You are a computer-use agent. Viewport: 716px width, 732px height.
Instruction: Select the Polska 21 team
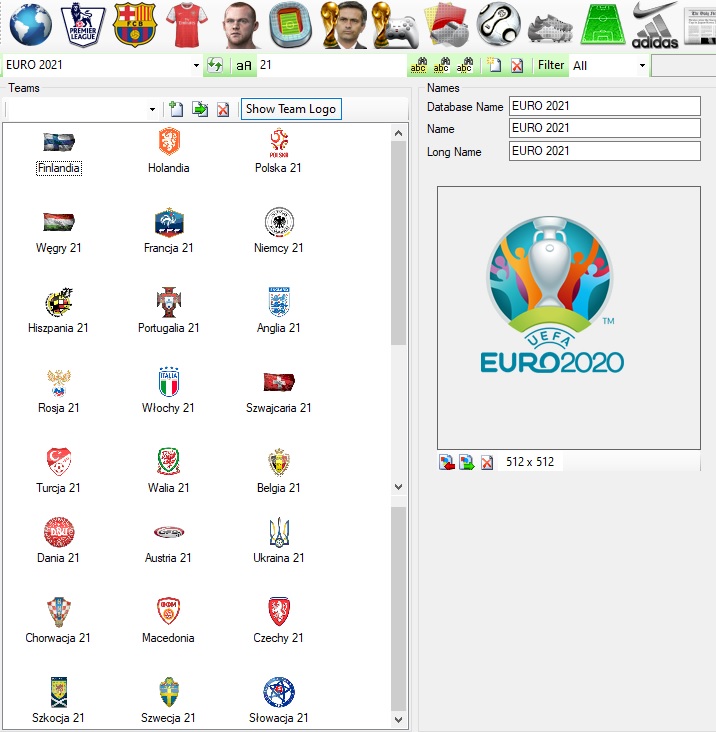click(x=278, y=150)
